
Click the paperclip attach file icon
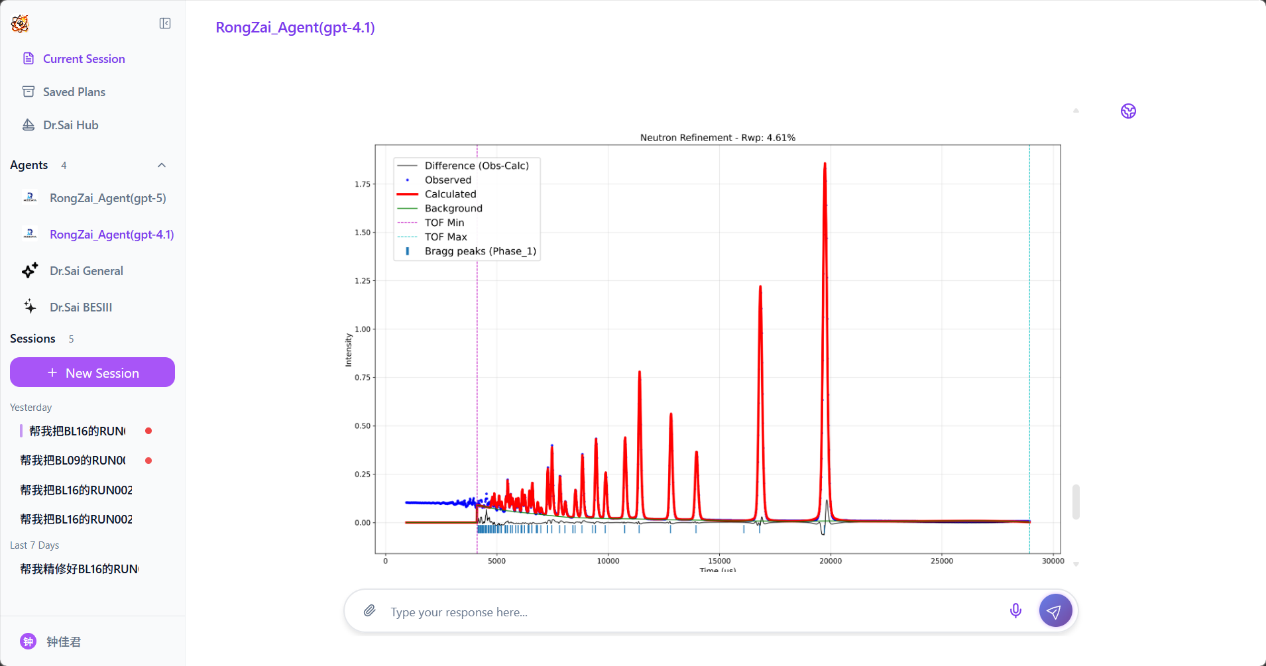point(369,611)
